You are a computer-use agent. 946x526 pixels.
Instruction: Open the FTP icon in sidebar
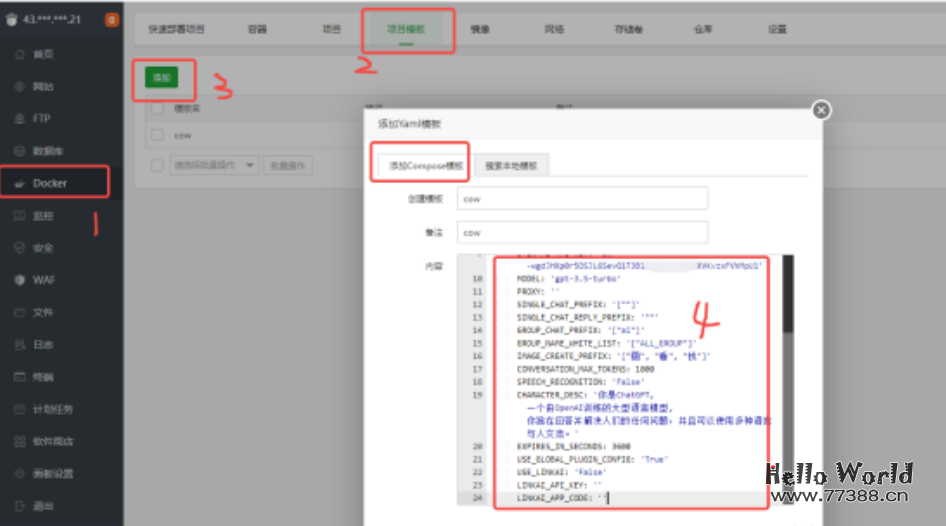point(19,118)
